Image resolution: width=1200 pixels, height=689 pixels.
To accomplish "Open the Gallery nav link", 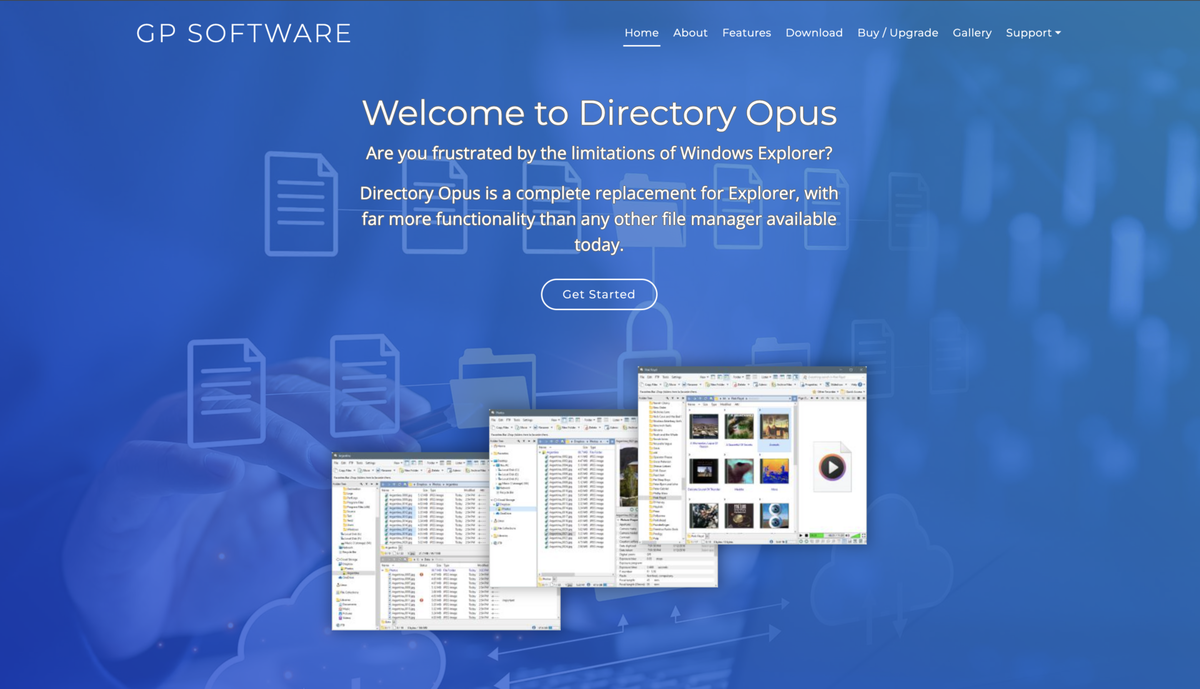I will (x=972, y=33).
